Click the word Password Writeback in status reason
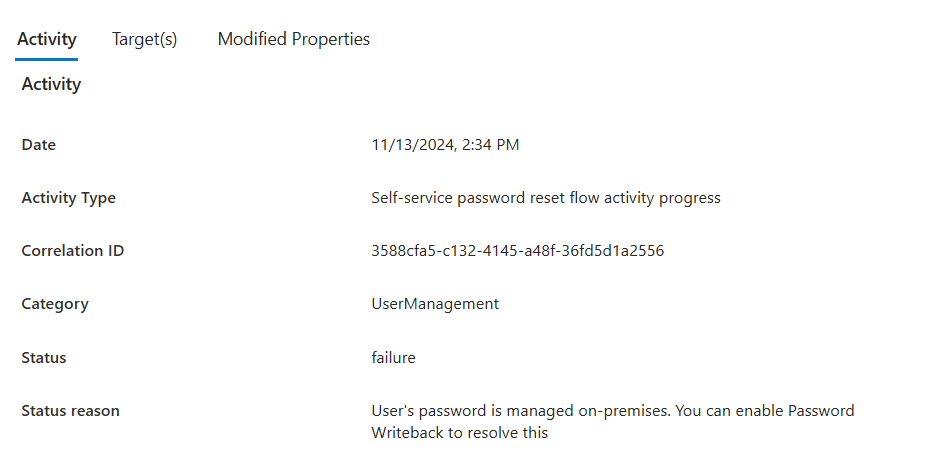The height and width of the screenshot is (469, 932). [821, 411]
